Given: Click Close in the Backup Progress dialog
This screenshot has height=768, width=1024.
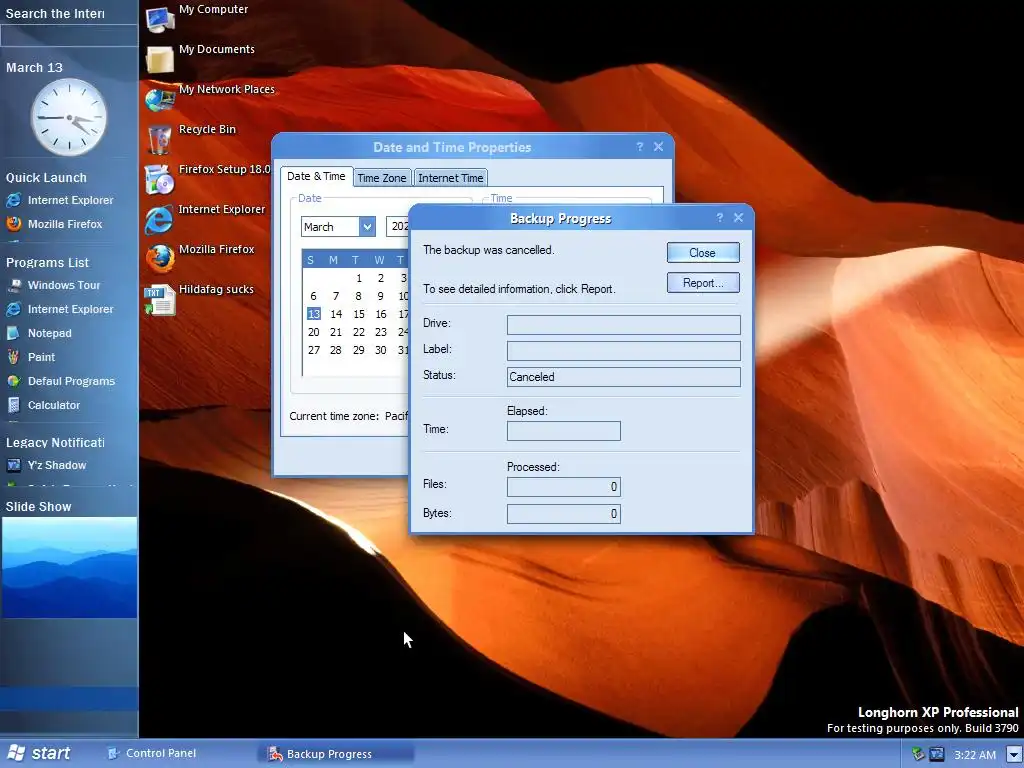Looking at the screenshot, I should click(703, 253).
